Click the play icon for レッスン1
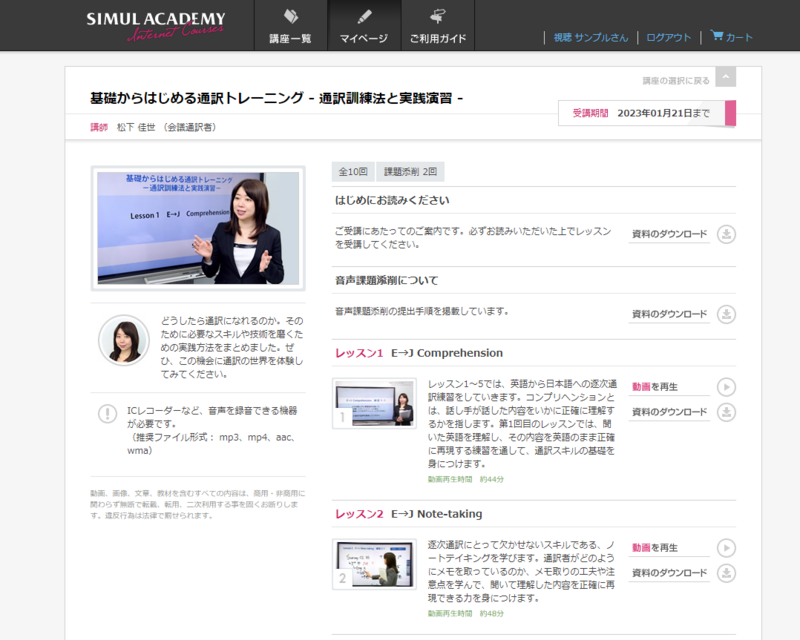Screen dimensions: 800x640 pos(727,387)
